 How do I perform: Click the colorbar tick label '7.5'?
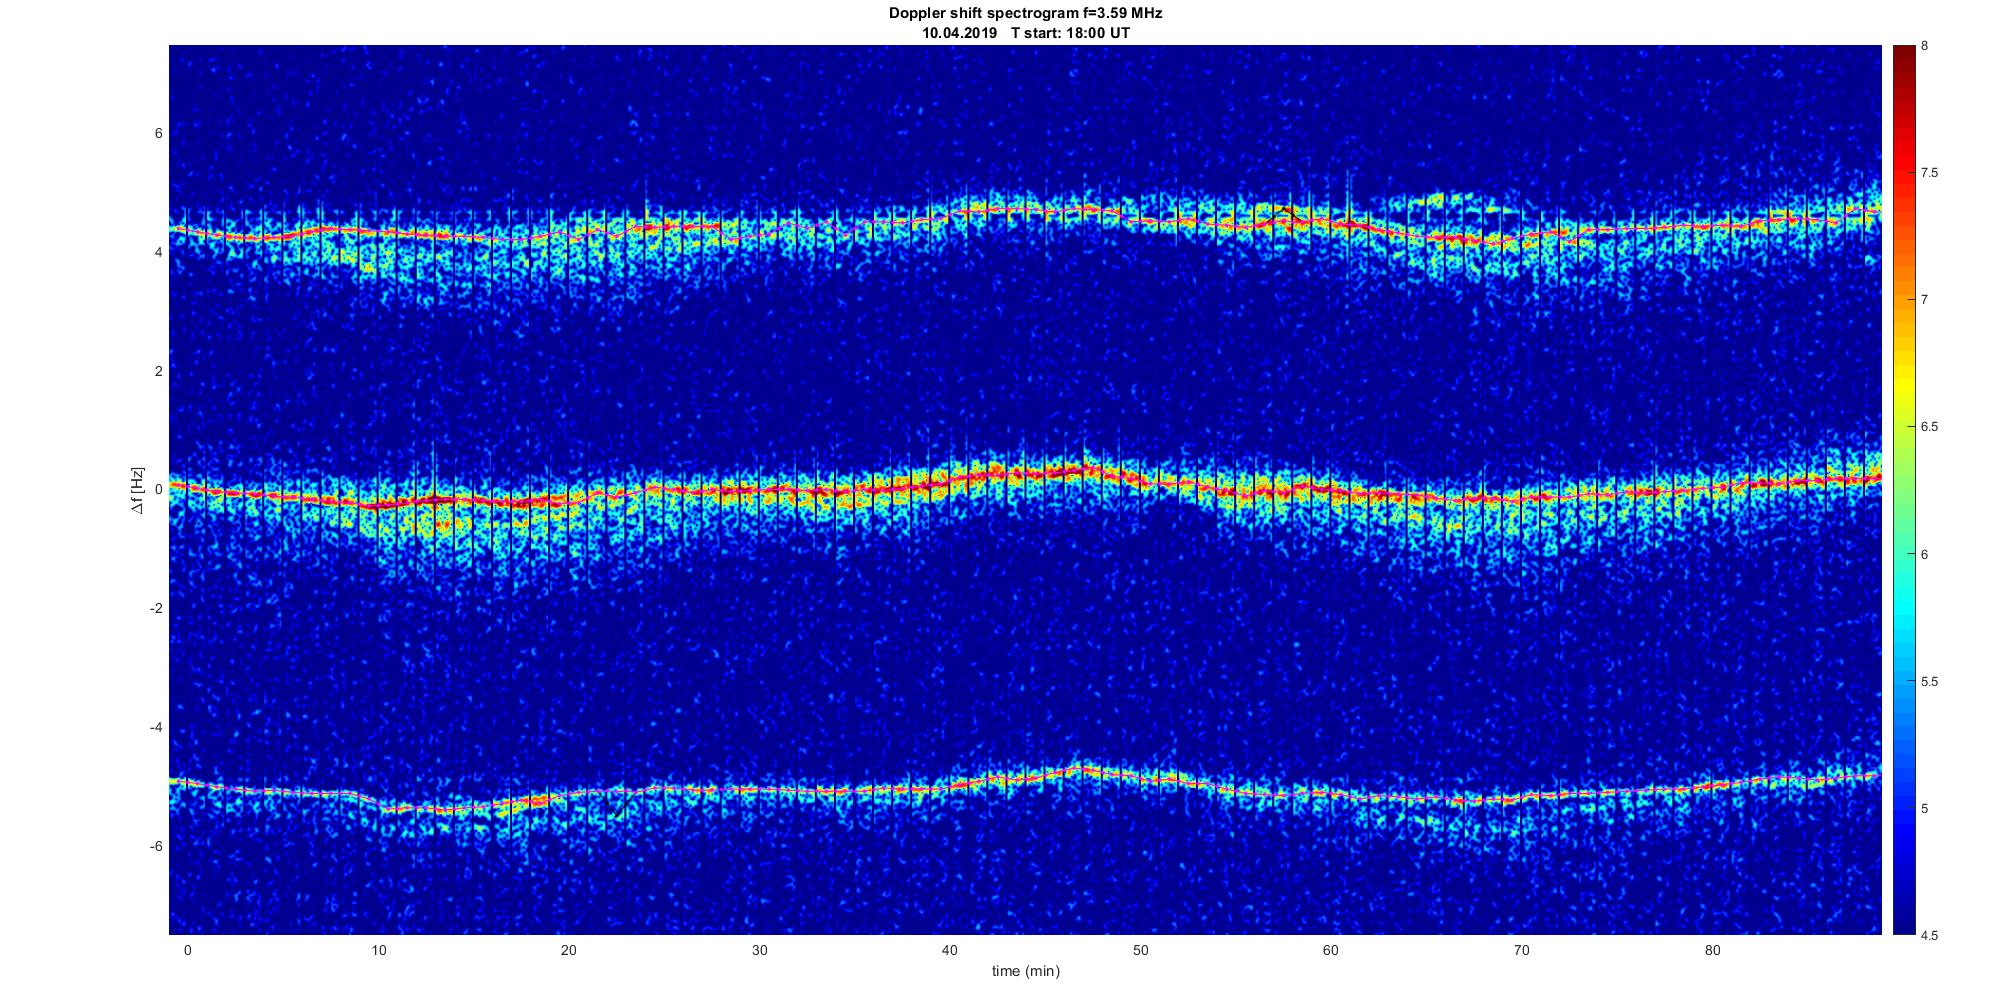pyautogui.click(x=1930, y=173)
